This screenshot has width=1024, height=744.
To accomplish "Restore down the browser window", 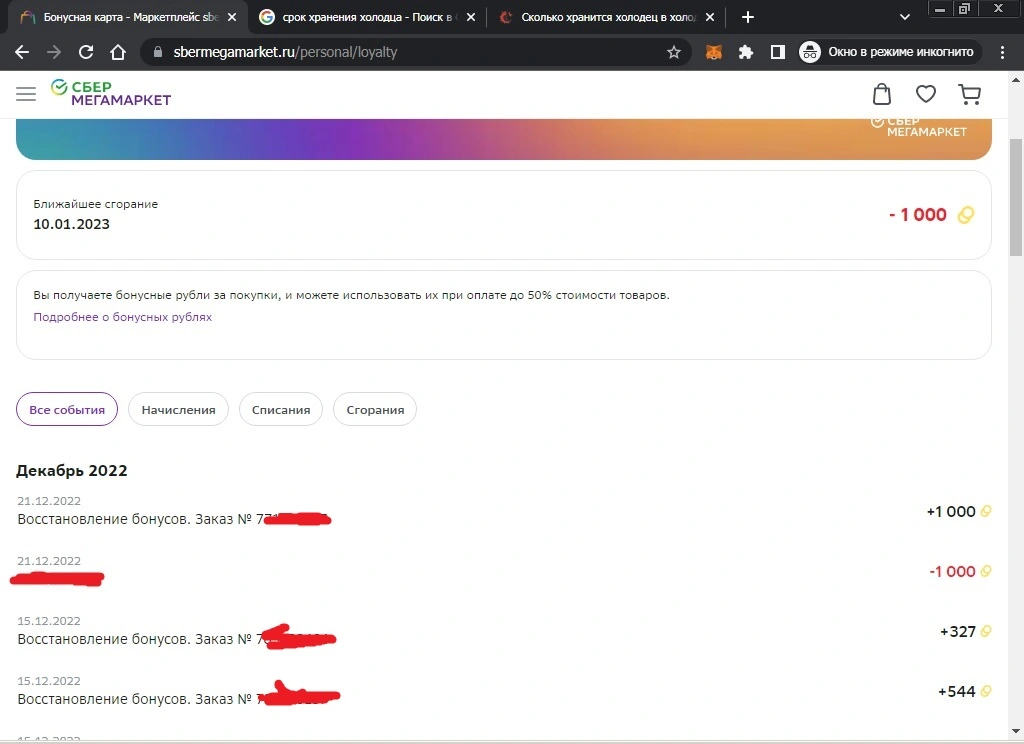I will 965,8.
